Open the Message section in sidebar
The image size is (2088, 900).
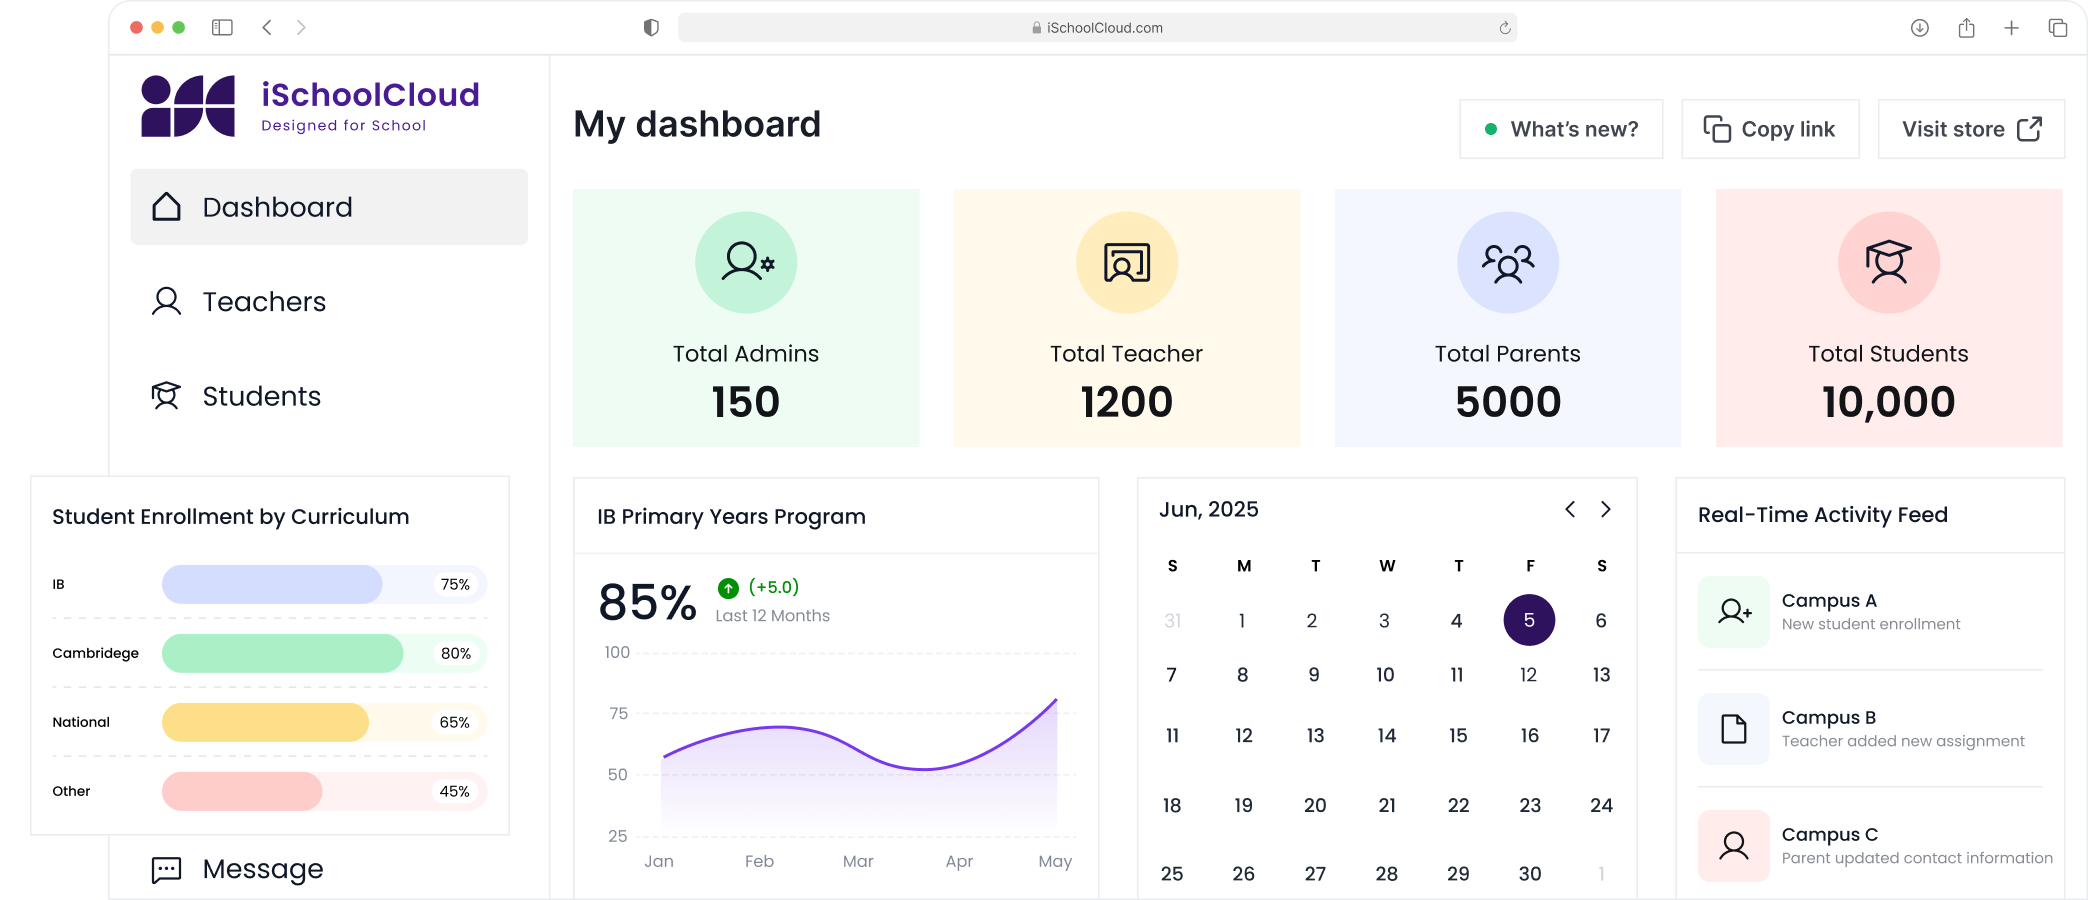pyautogui.click(x=262, y=869)
